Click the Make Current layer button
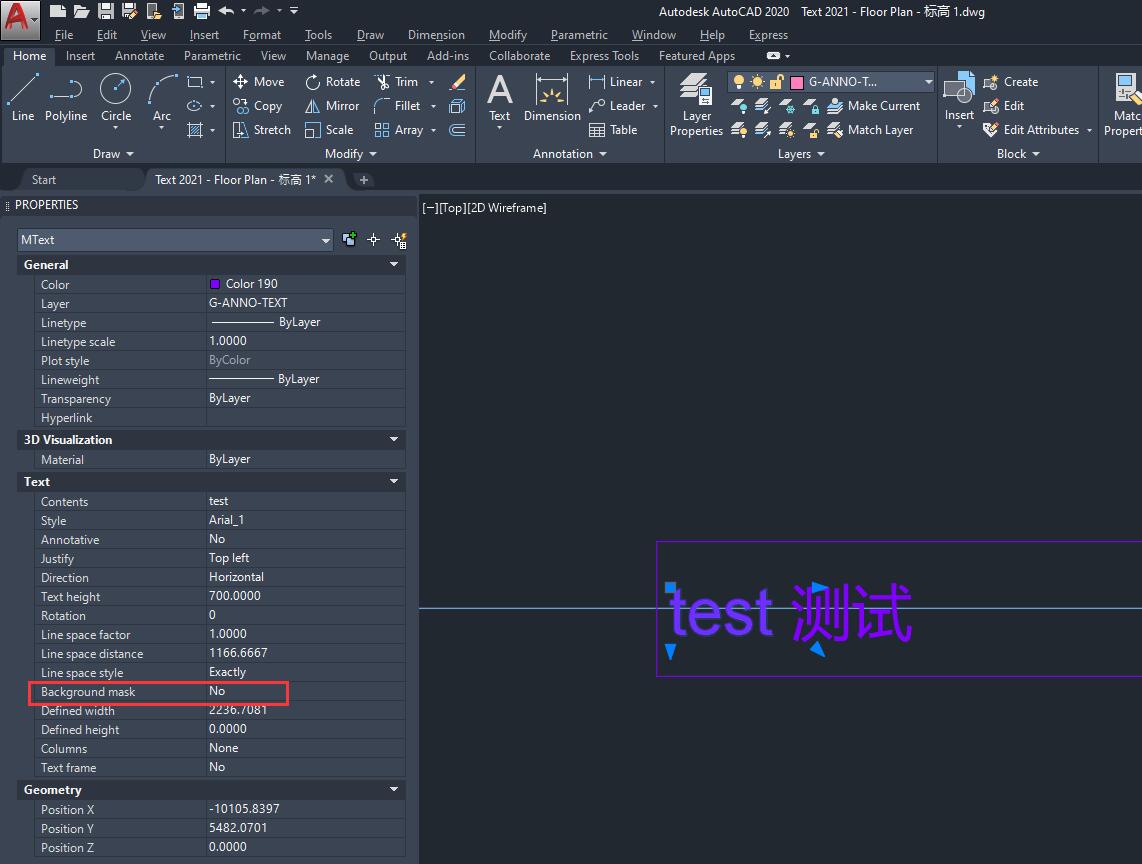The width and height of the screenshot is (1142, 864). [876, 105]
